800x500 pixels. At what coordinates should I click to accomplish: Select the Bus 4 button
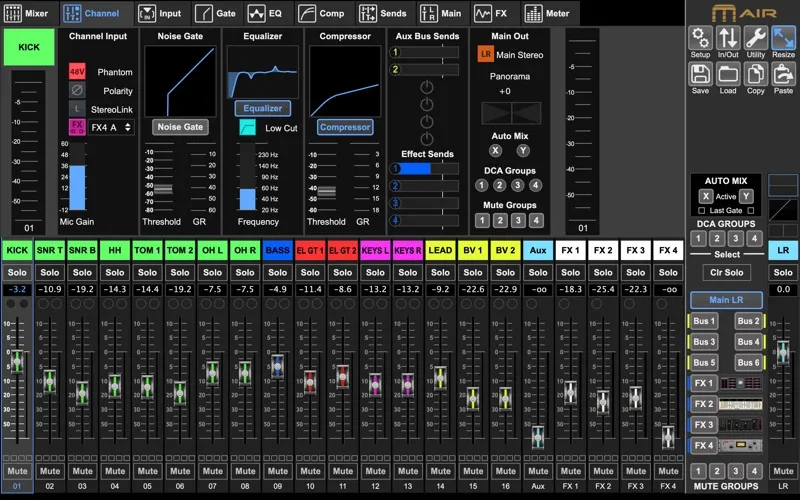(x=748, y=341)
